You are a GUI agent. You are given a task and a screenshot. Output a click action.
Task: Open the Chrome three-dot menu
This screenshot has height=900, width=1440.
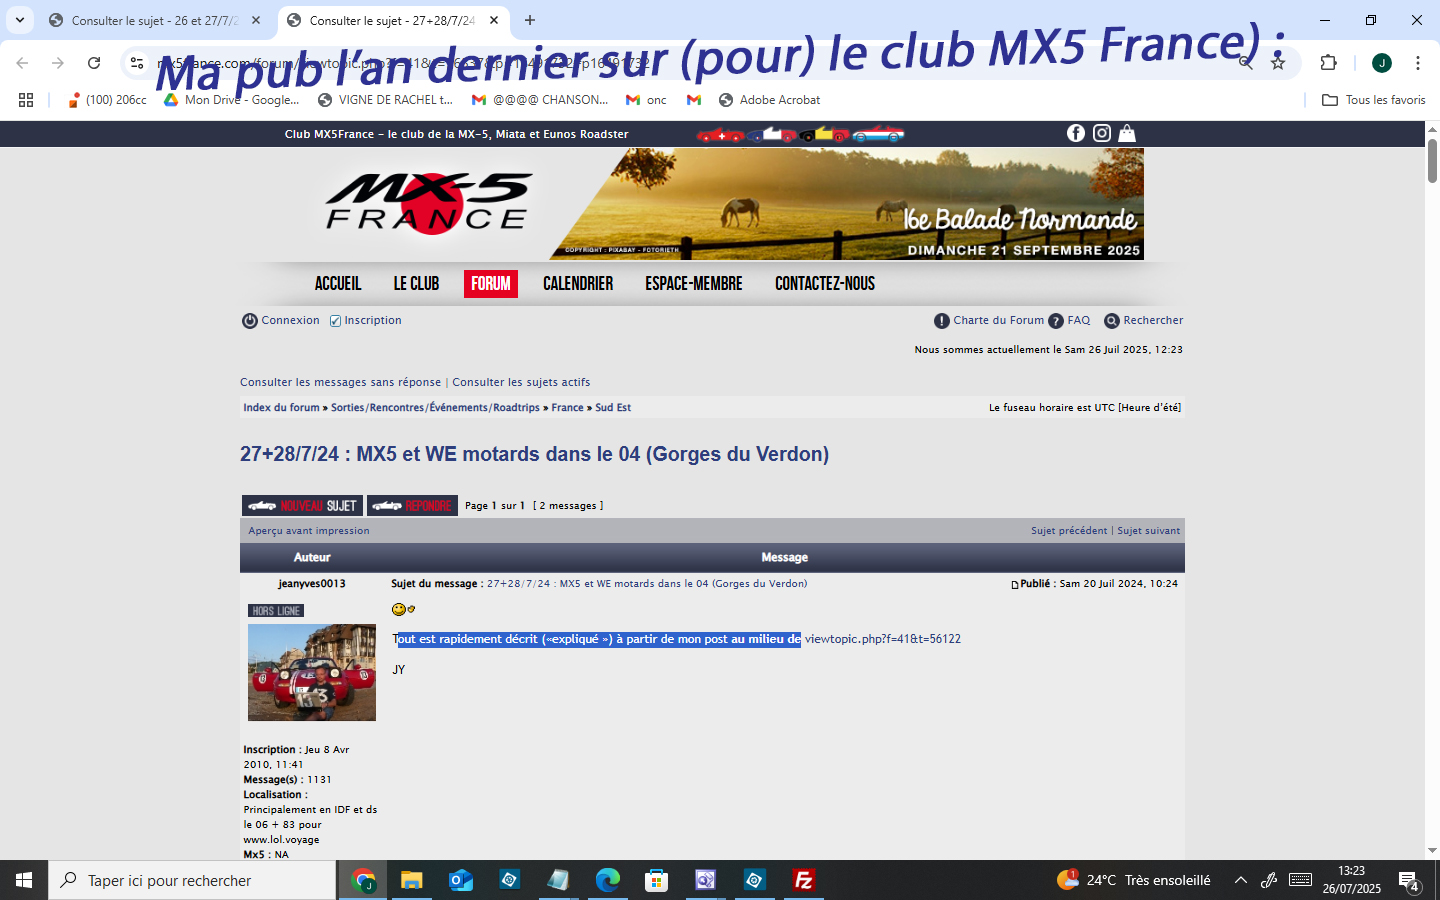click(1417, 63)
